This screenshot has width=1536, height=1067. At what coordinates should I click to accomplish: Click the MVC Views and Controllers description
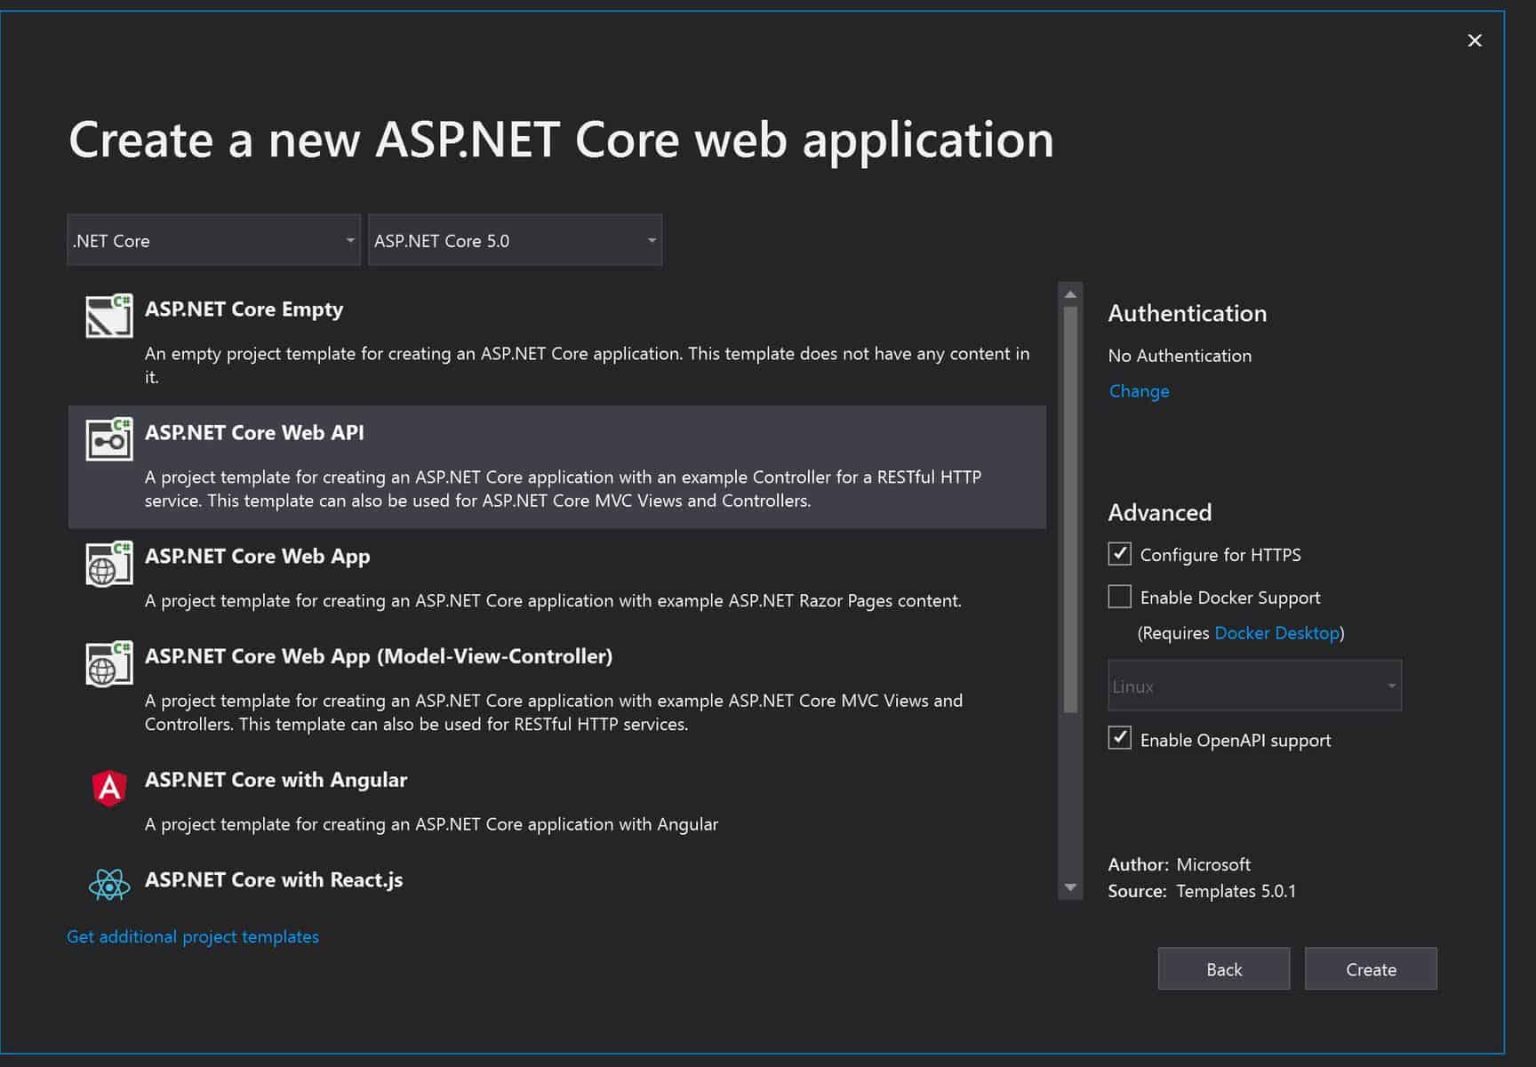click(554, 712)
